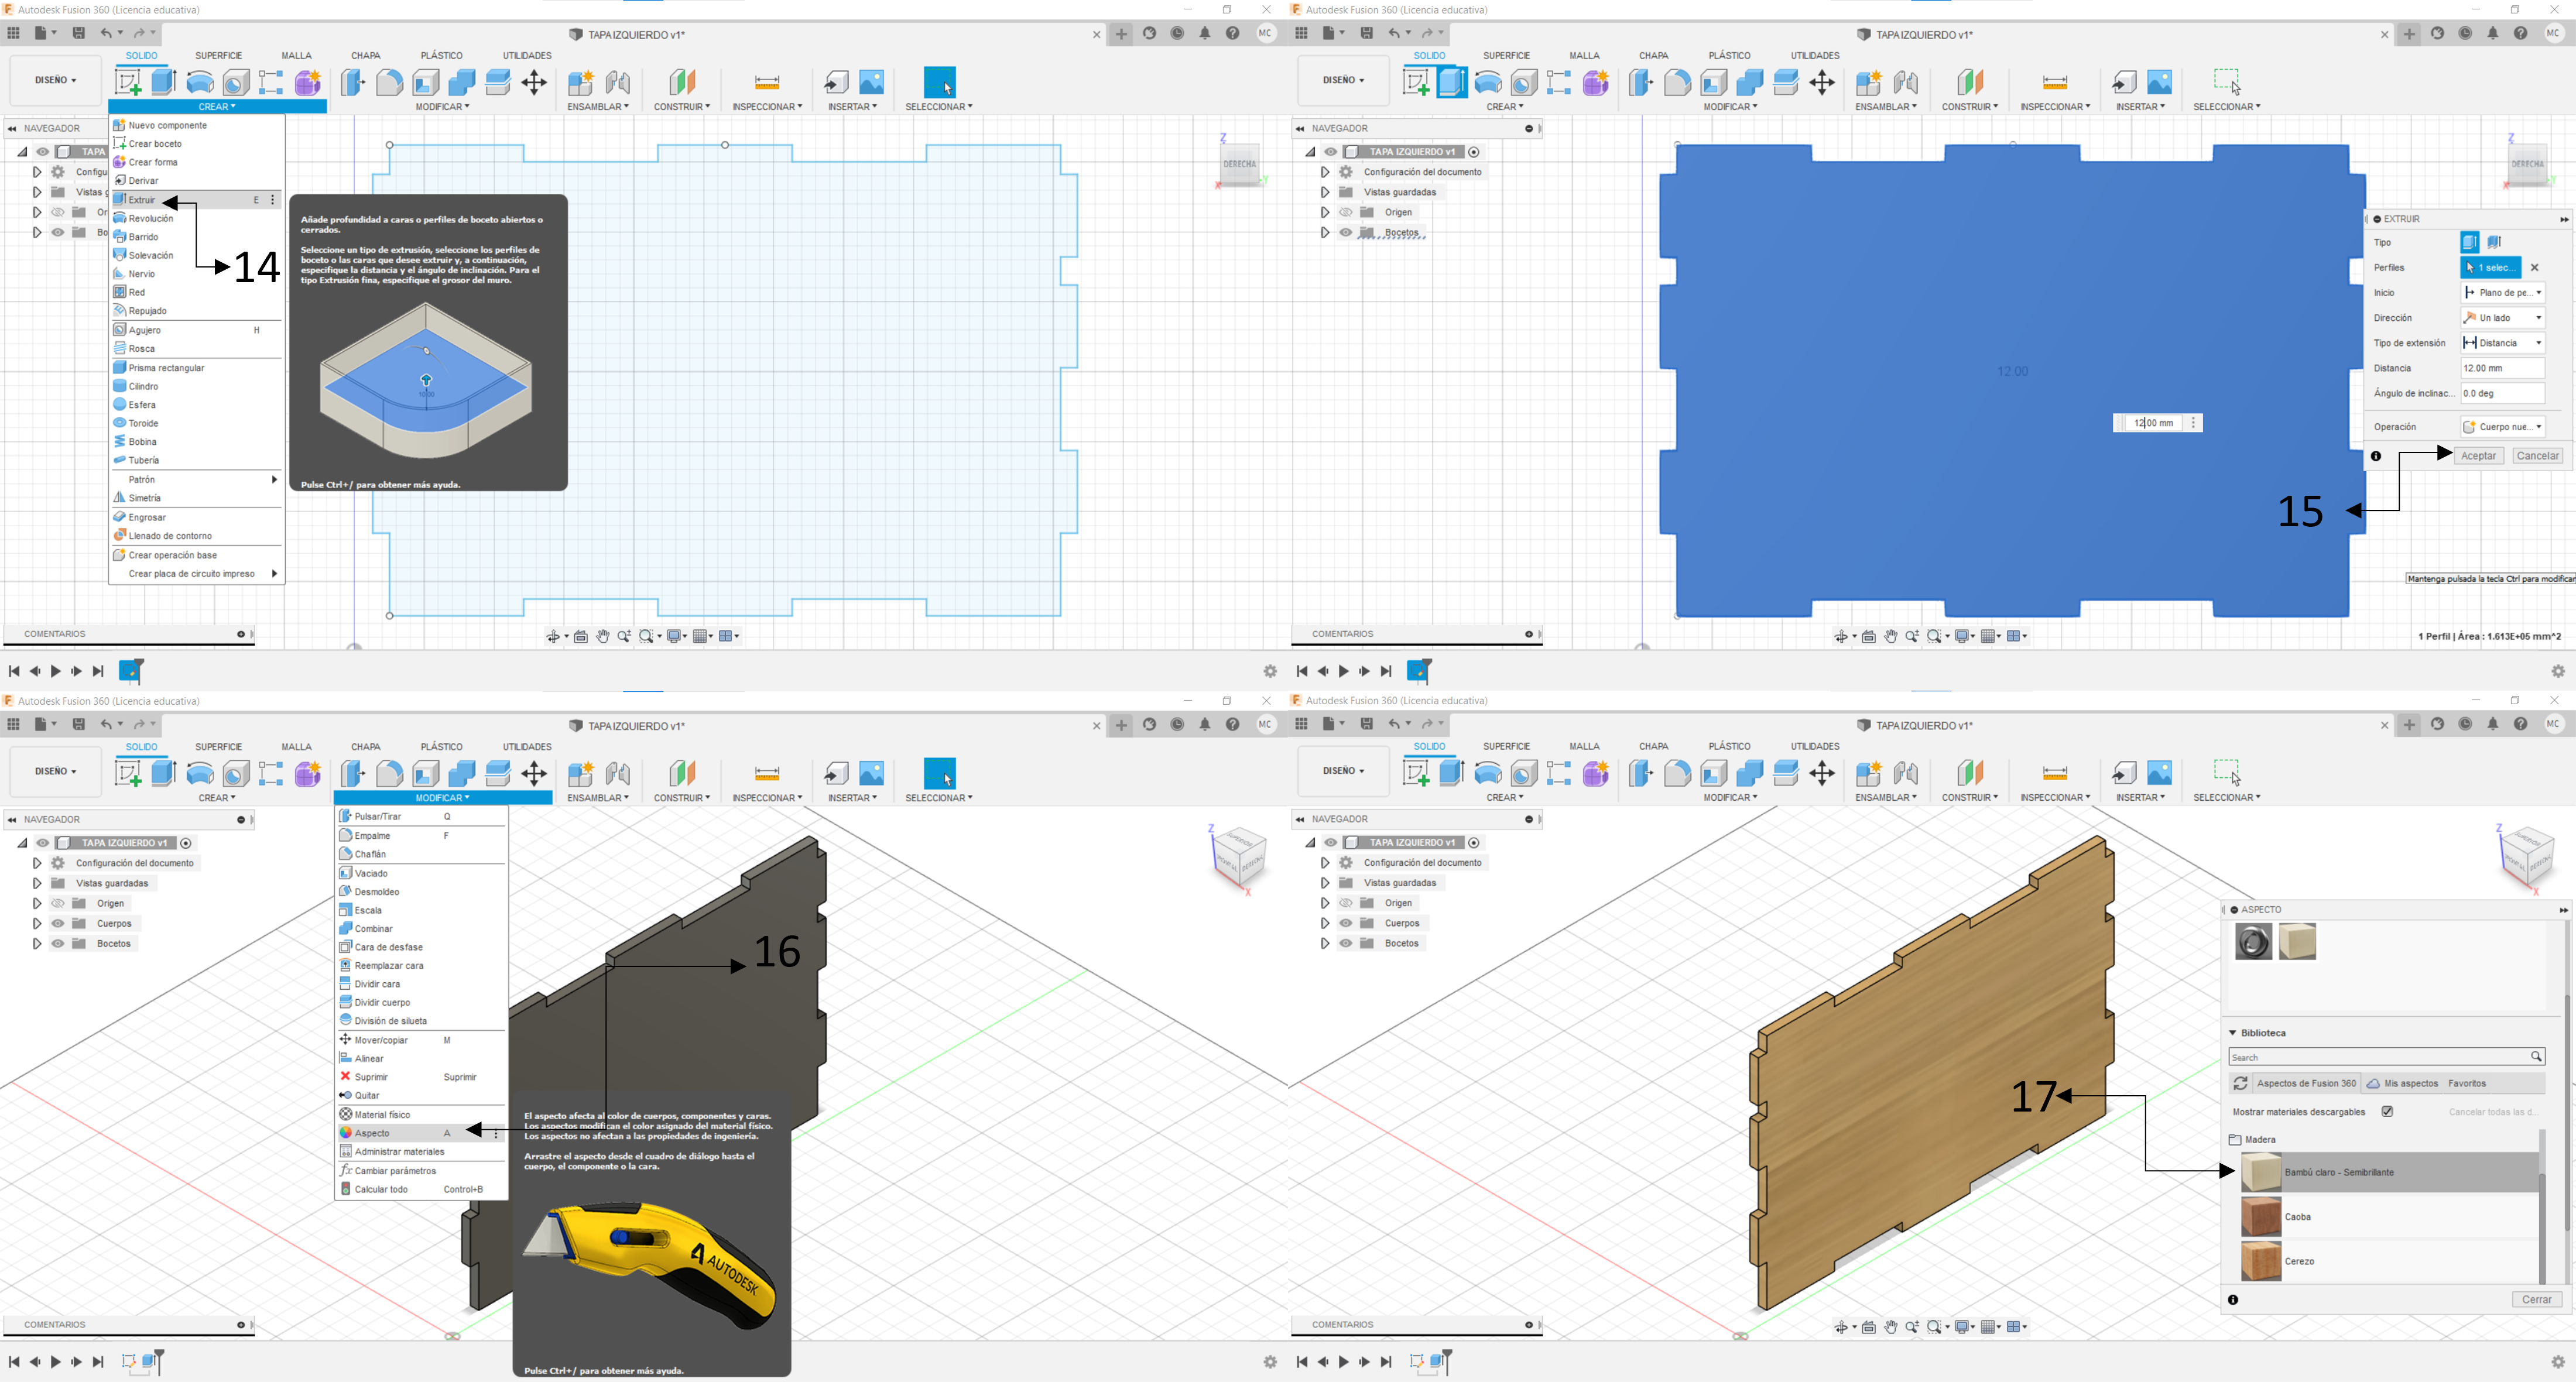Choose Combinar from the Modificar menu

tap(373, 928)
